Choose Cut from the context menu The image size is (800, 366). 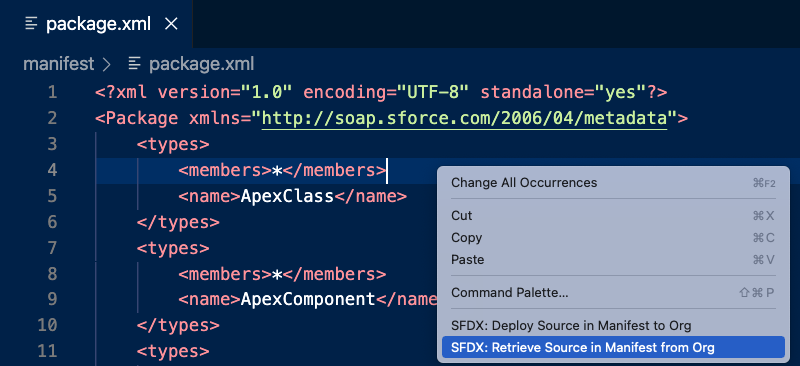(613, 215)
